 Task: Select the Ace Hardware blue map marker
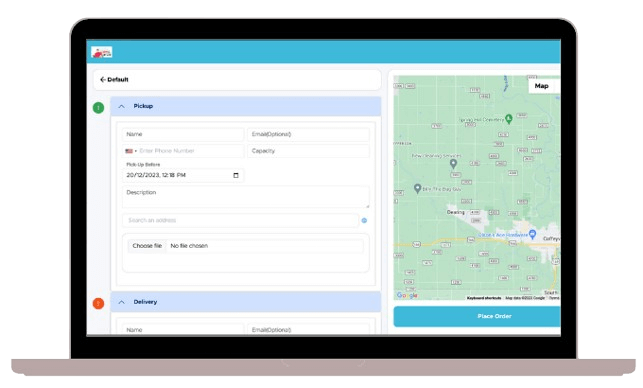[532, 234]
